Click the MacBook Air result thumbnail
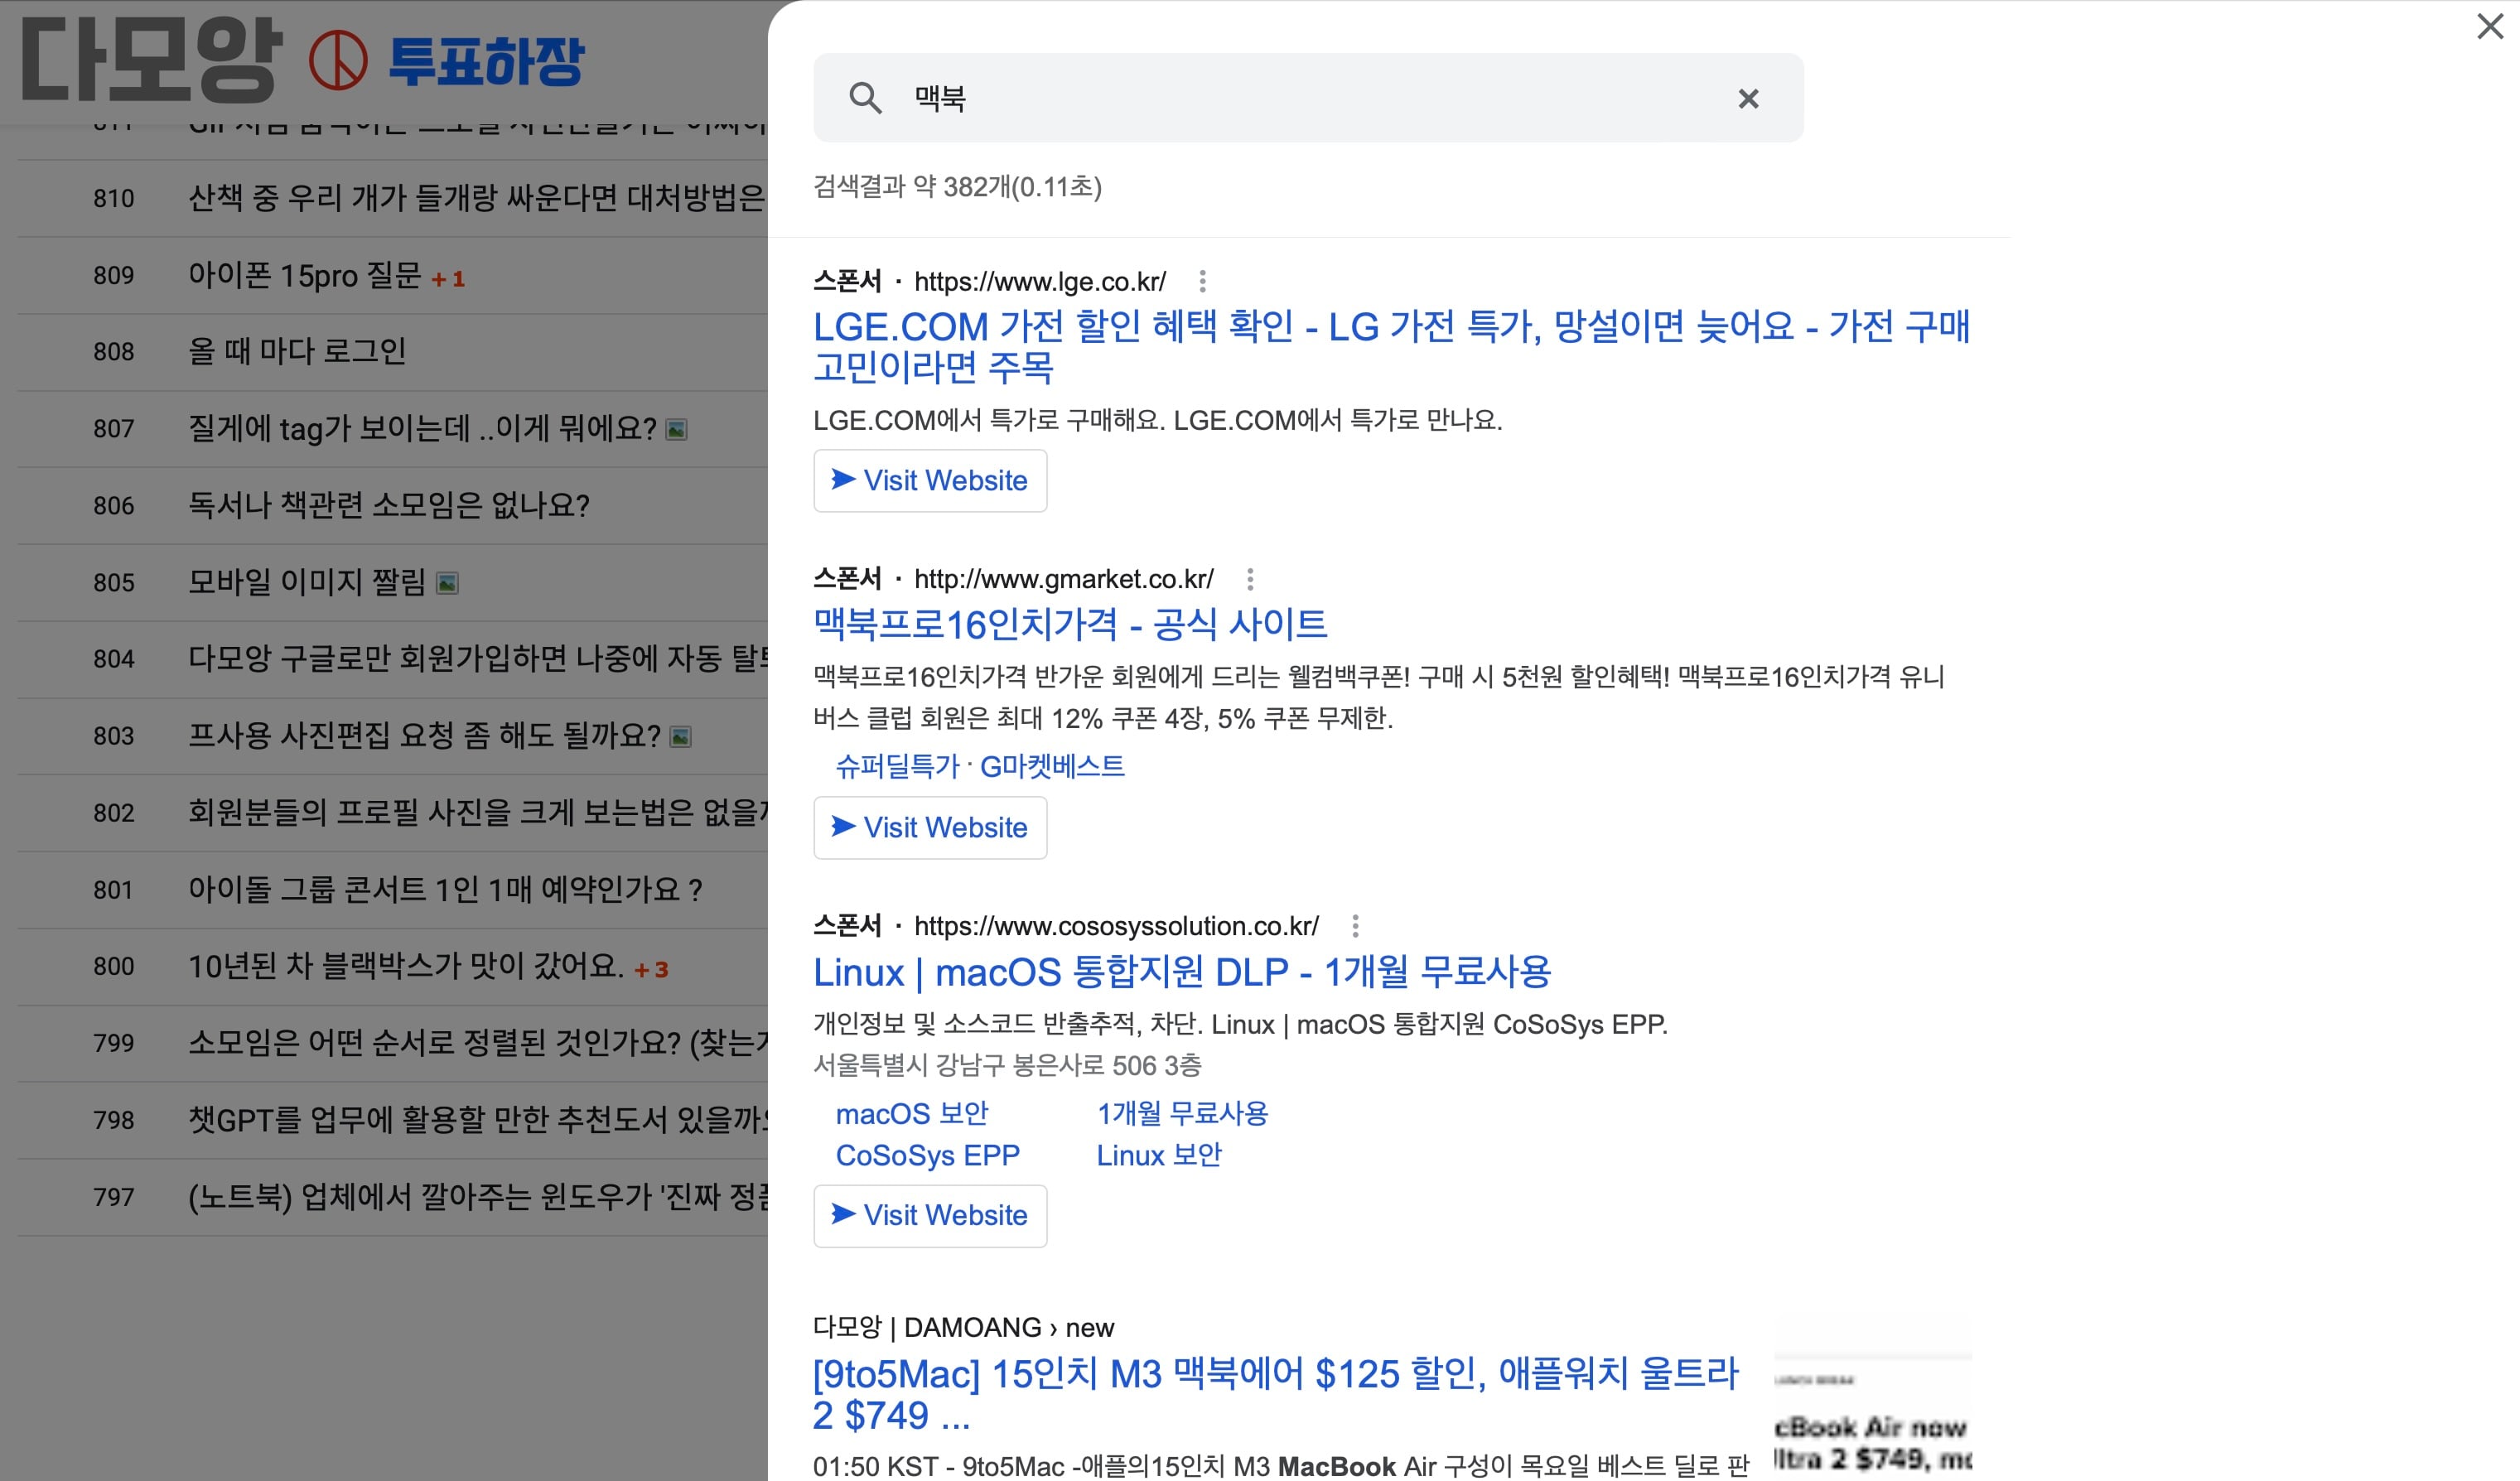Viewport: 2520px width, 1481px height. 1872,1413
